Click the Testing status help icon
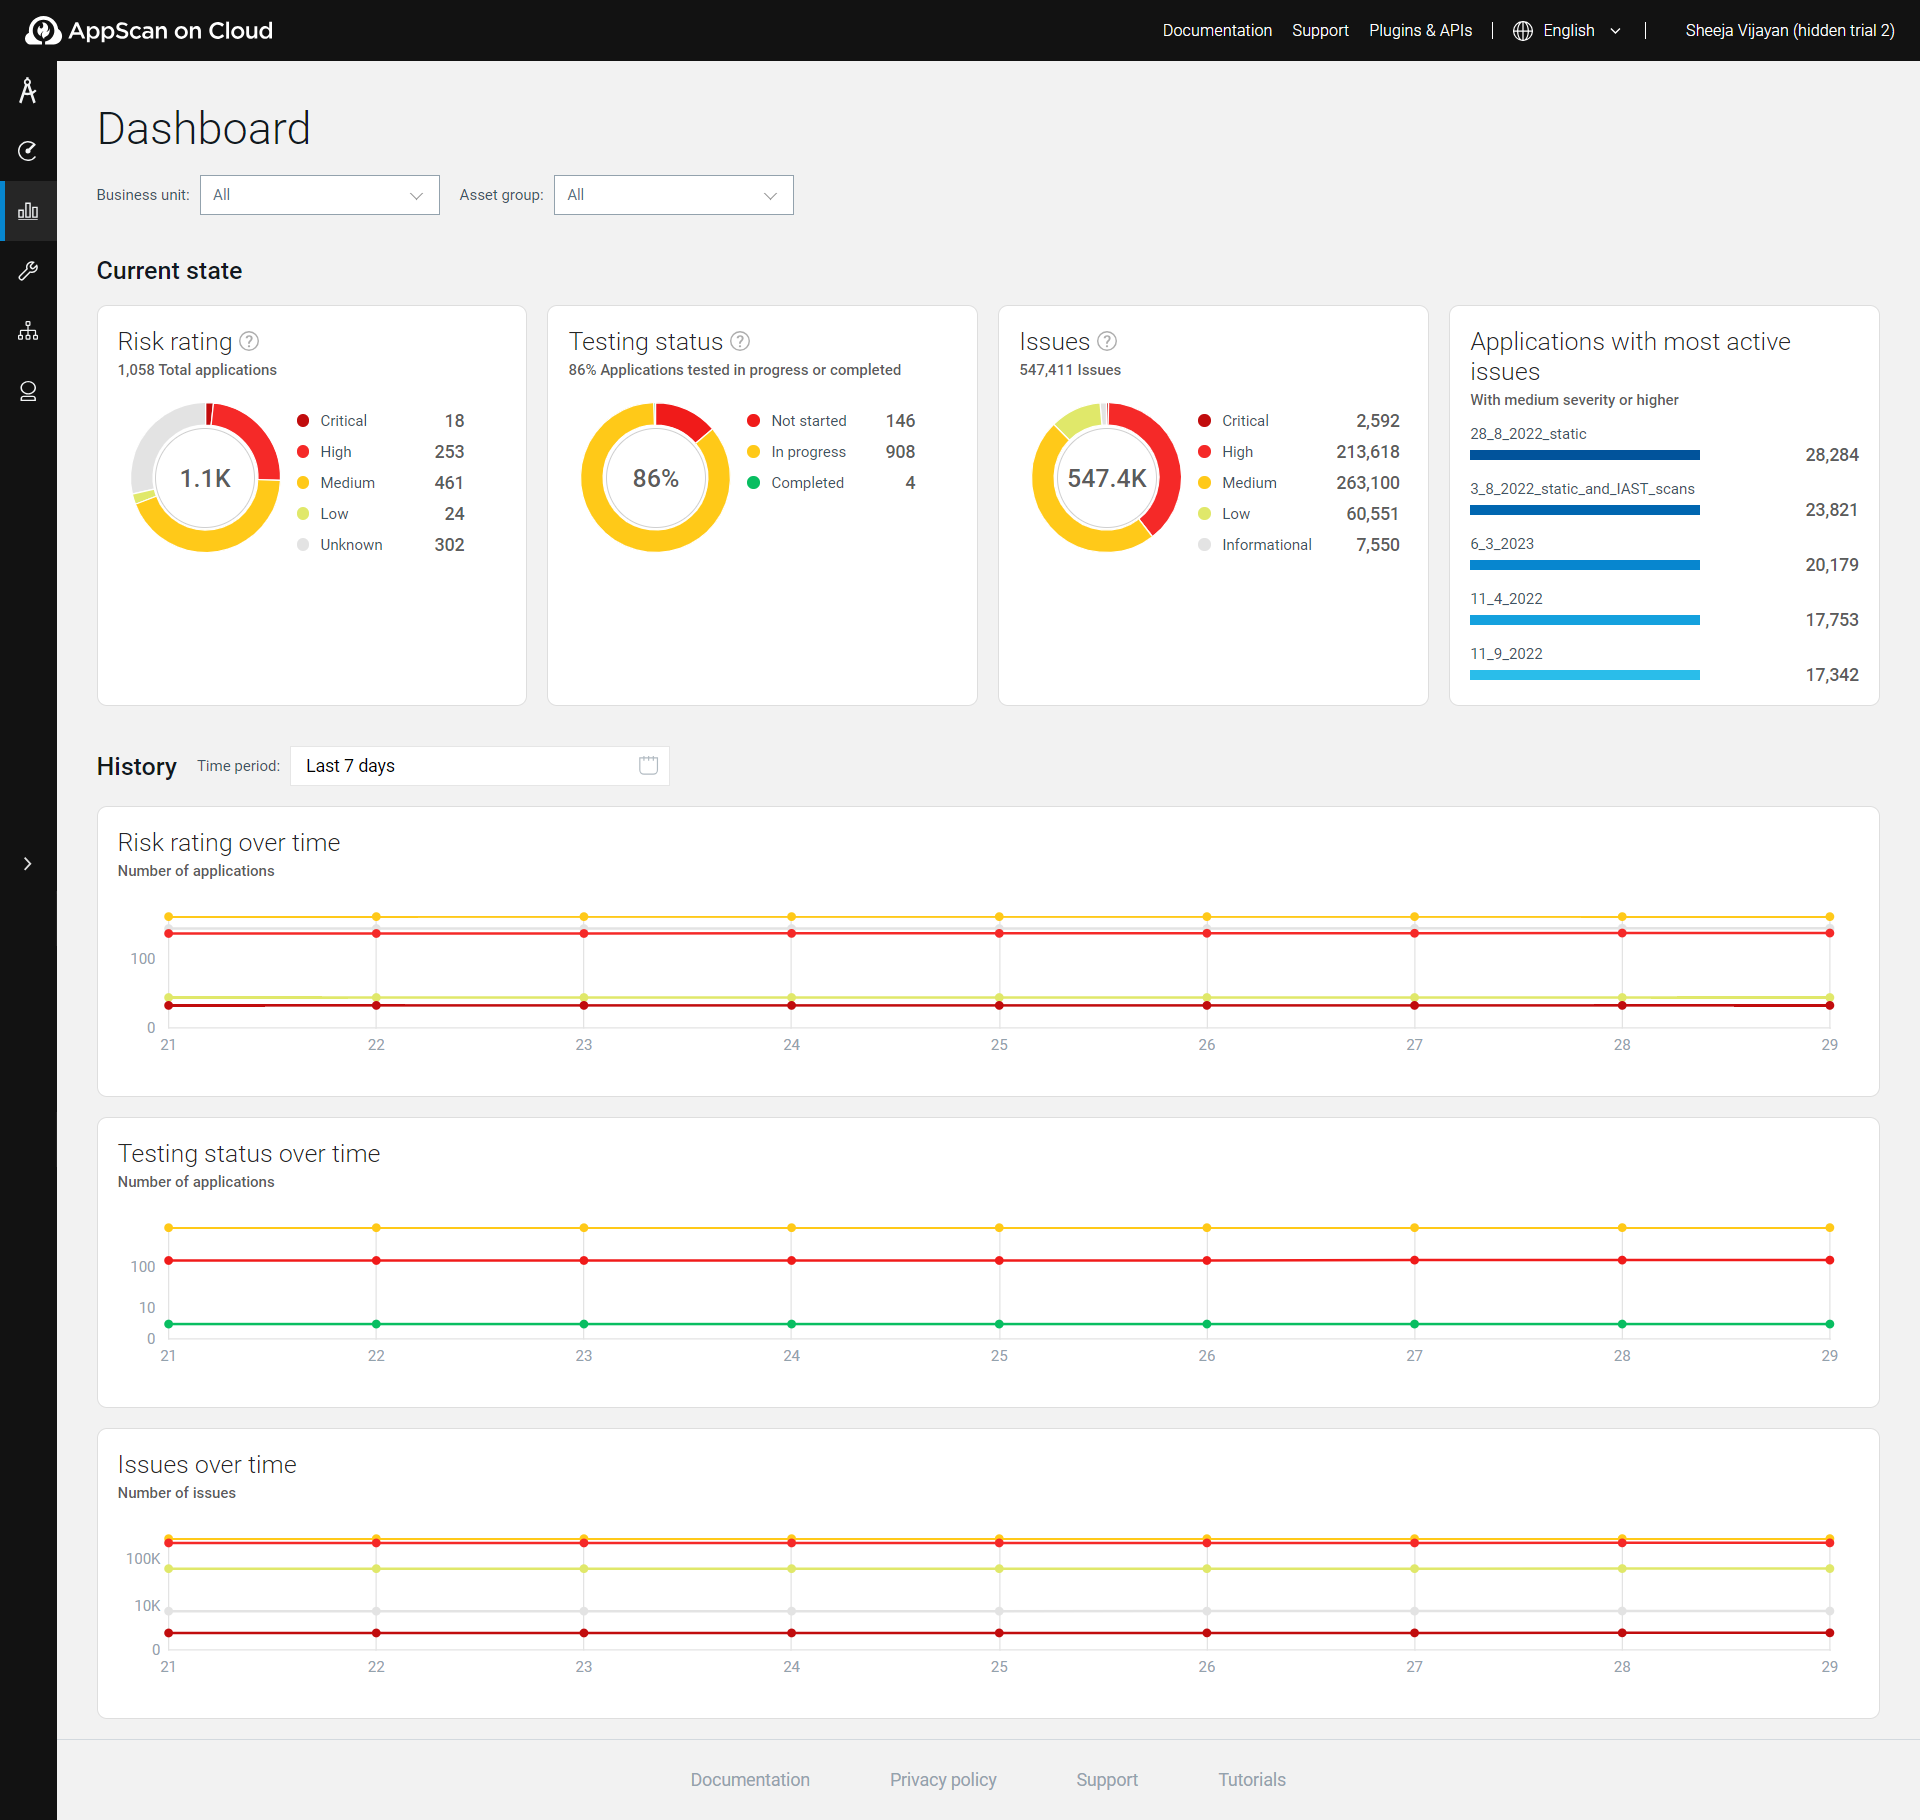 click(740, 341)
